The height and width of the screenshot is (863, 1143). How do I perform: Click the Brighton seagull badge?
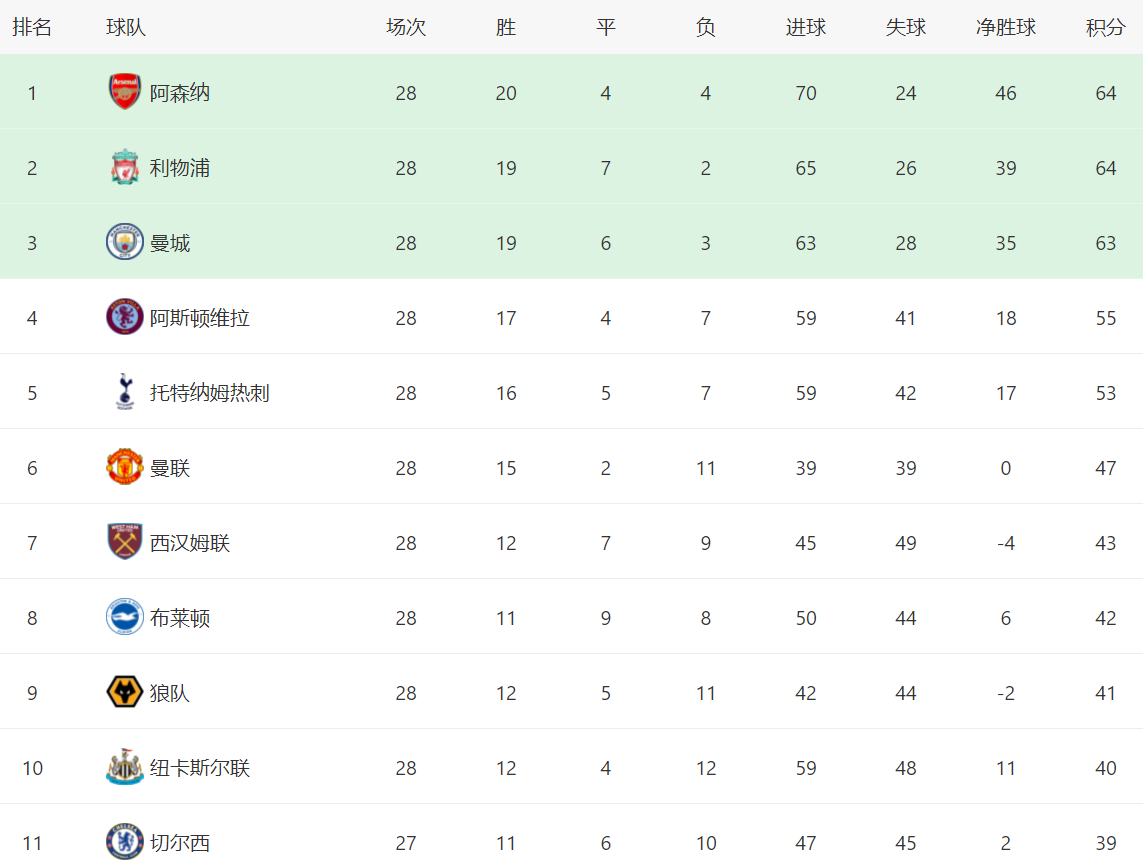coord(125,617)
